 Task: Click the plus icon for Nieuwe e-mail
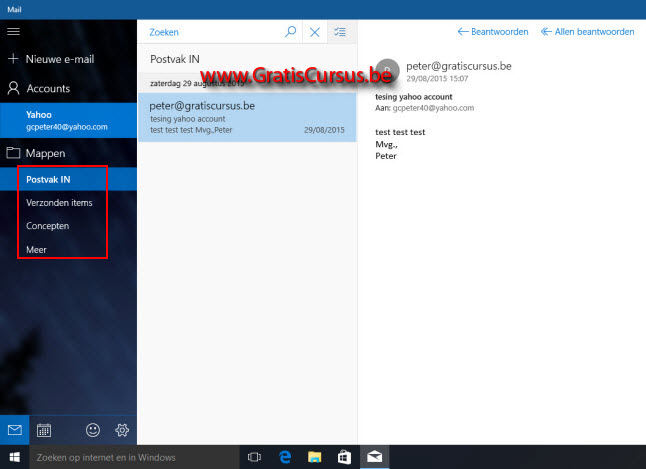tap(13, 59)
